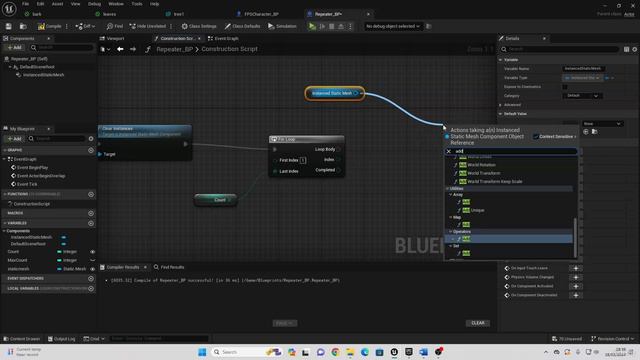Compile the Repeater_BP blueprint
The width and height of the screenshot is (640, 360).
(x=49, y=26)
